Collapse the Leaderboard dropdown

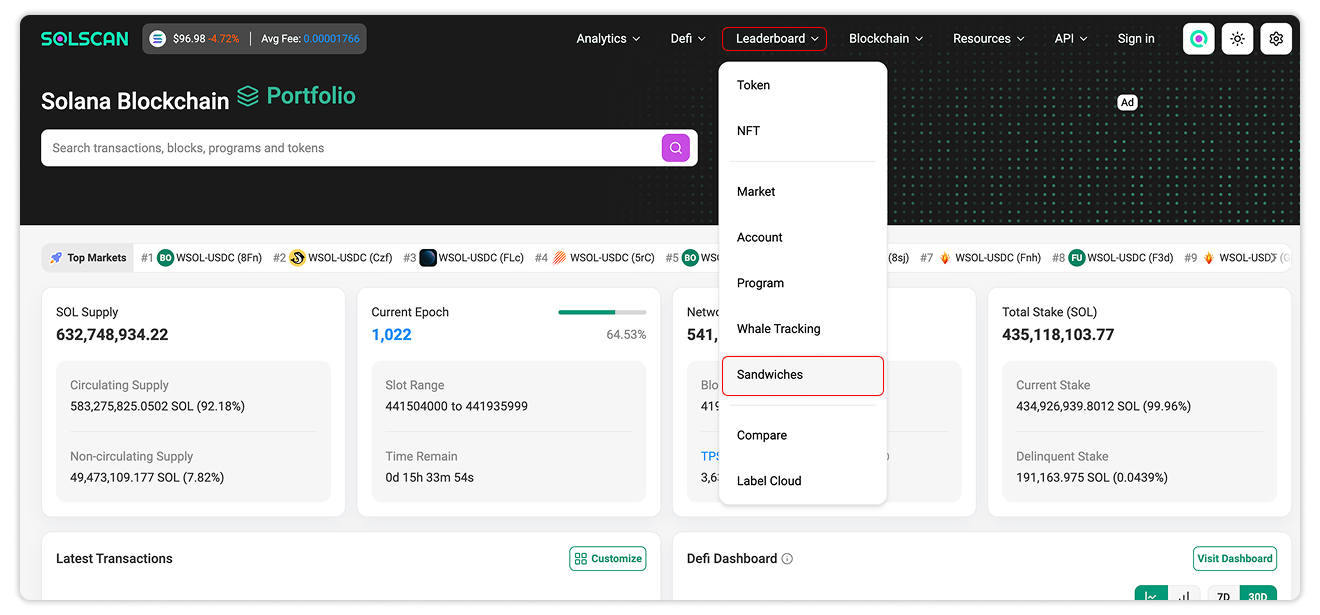pos(775,39)
